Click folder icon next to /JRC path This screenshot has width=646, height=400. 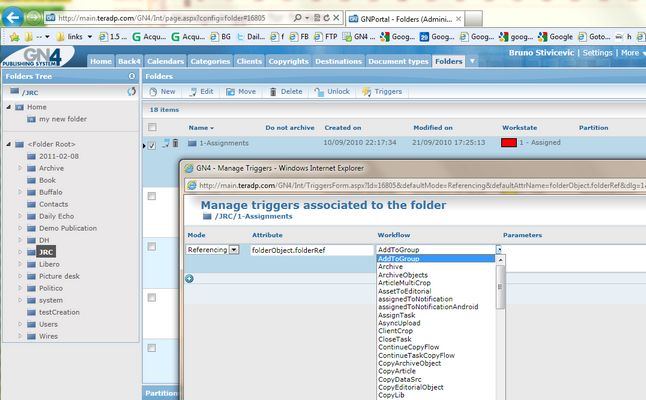click(x=14, y=91)
